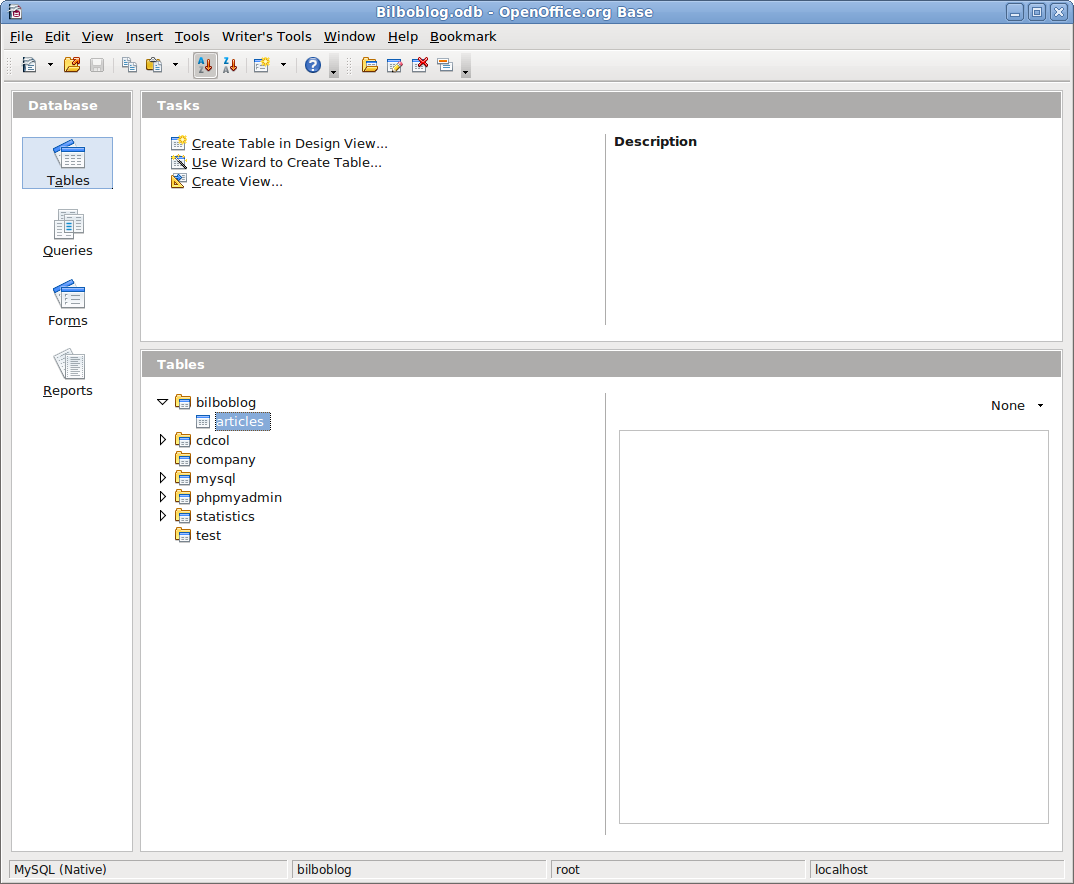Select Tables in Database pane

68,163
